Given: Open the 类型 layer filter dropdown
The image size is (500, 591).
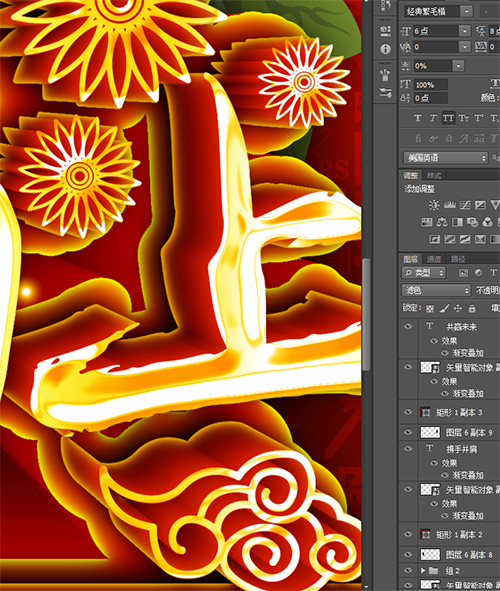Looking at the screenshot, I should click(424, 273).
